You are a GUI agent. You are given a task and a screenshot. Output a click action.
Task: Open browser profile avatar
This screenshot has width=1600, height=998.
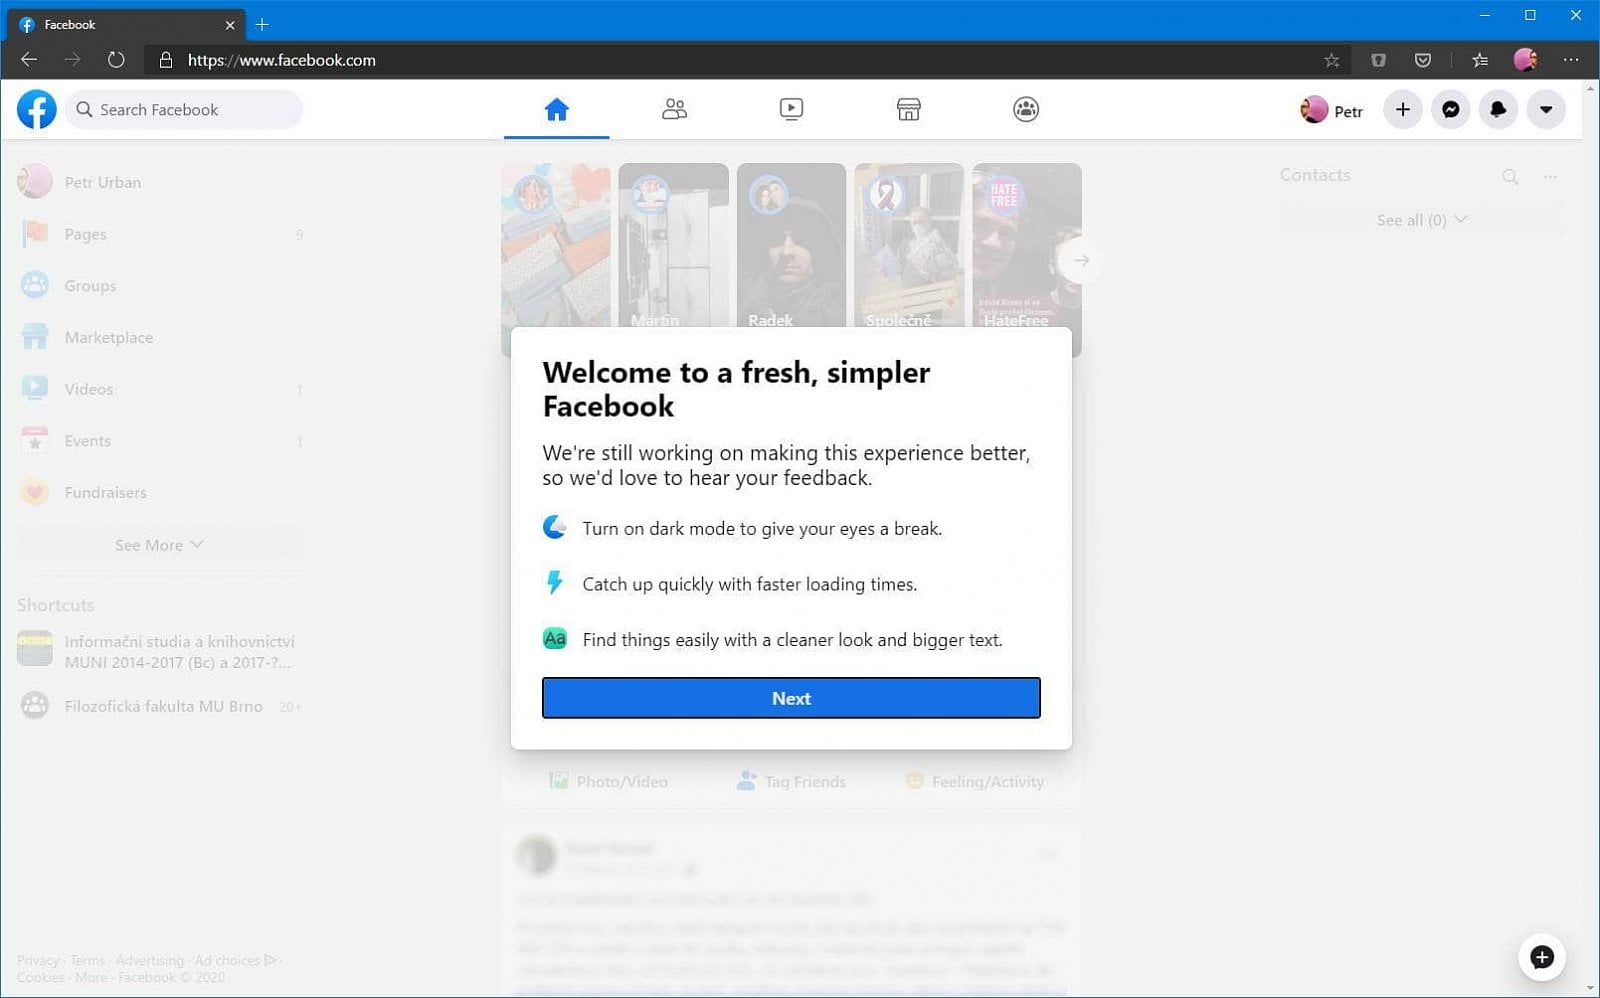coord(1526,60)
